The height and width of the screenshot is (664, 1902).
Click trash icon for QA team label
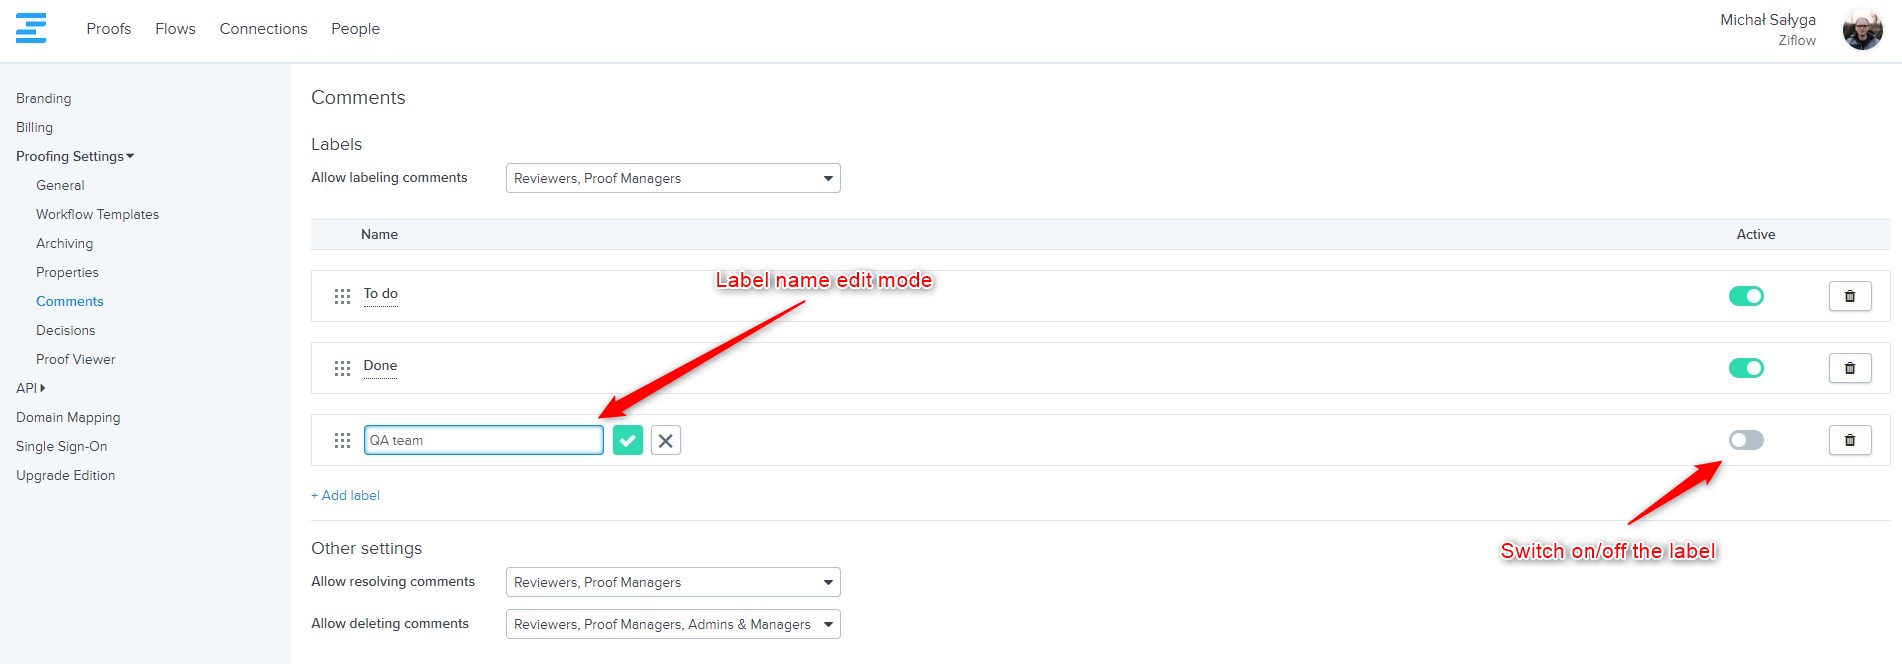pos(1849,440)
